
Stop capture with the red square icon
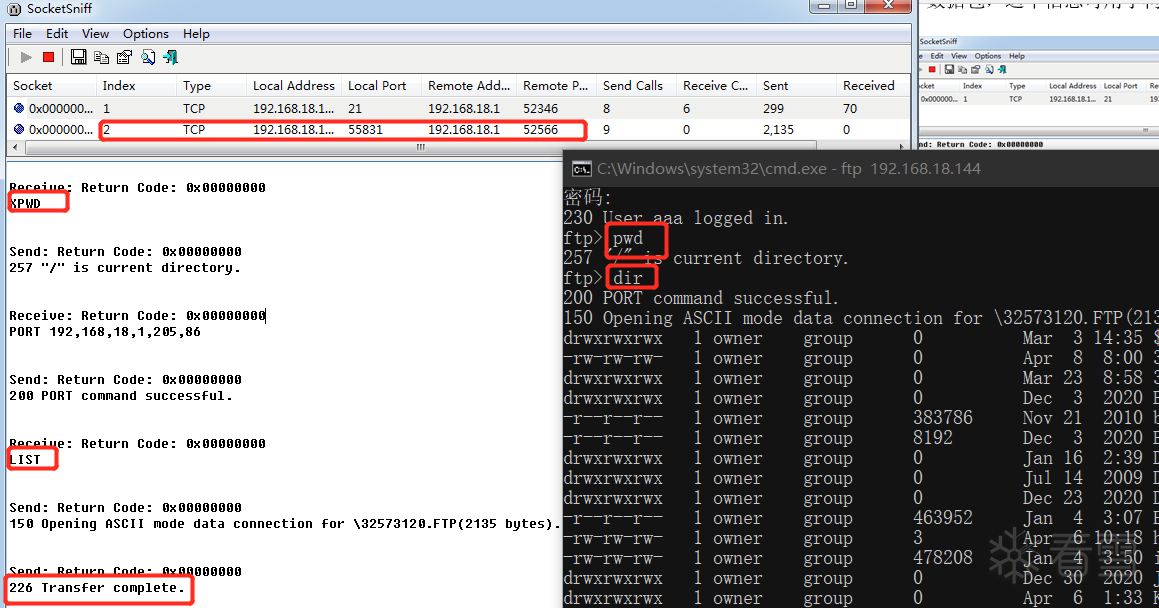click(48, 57)
